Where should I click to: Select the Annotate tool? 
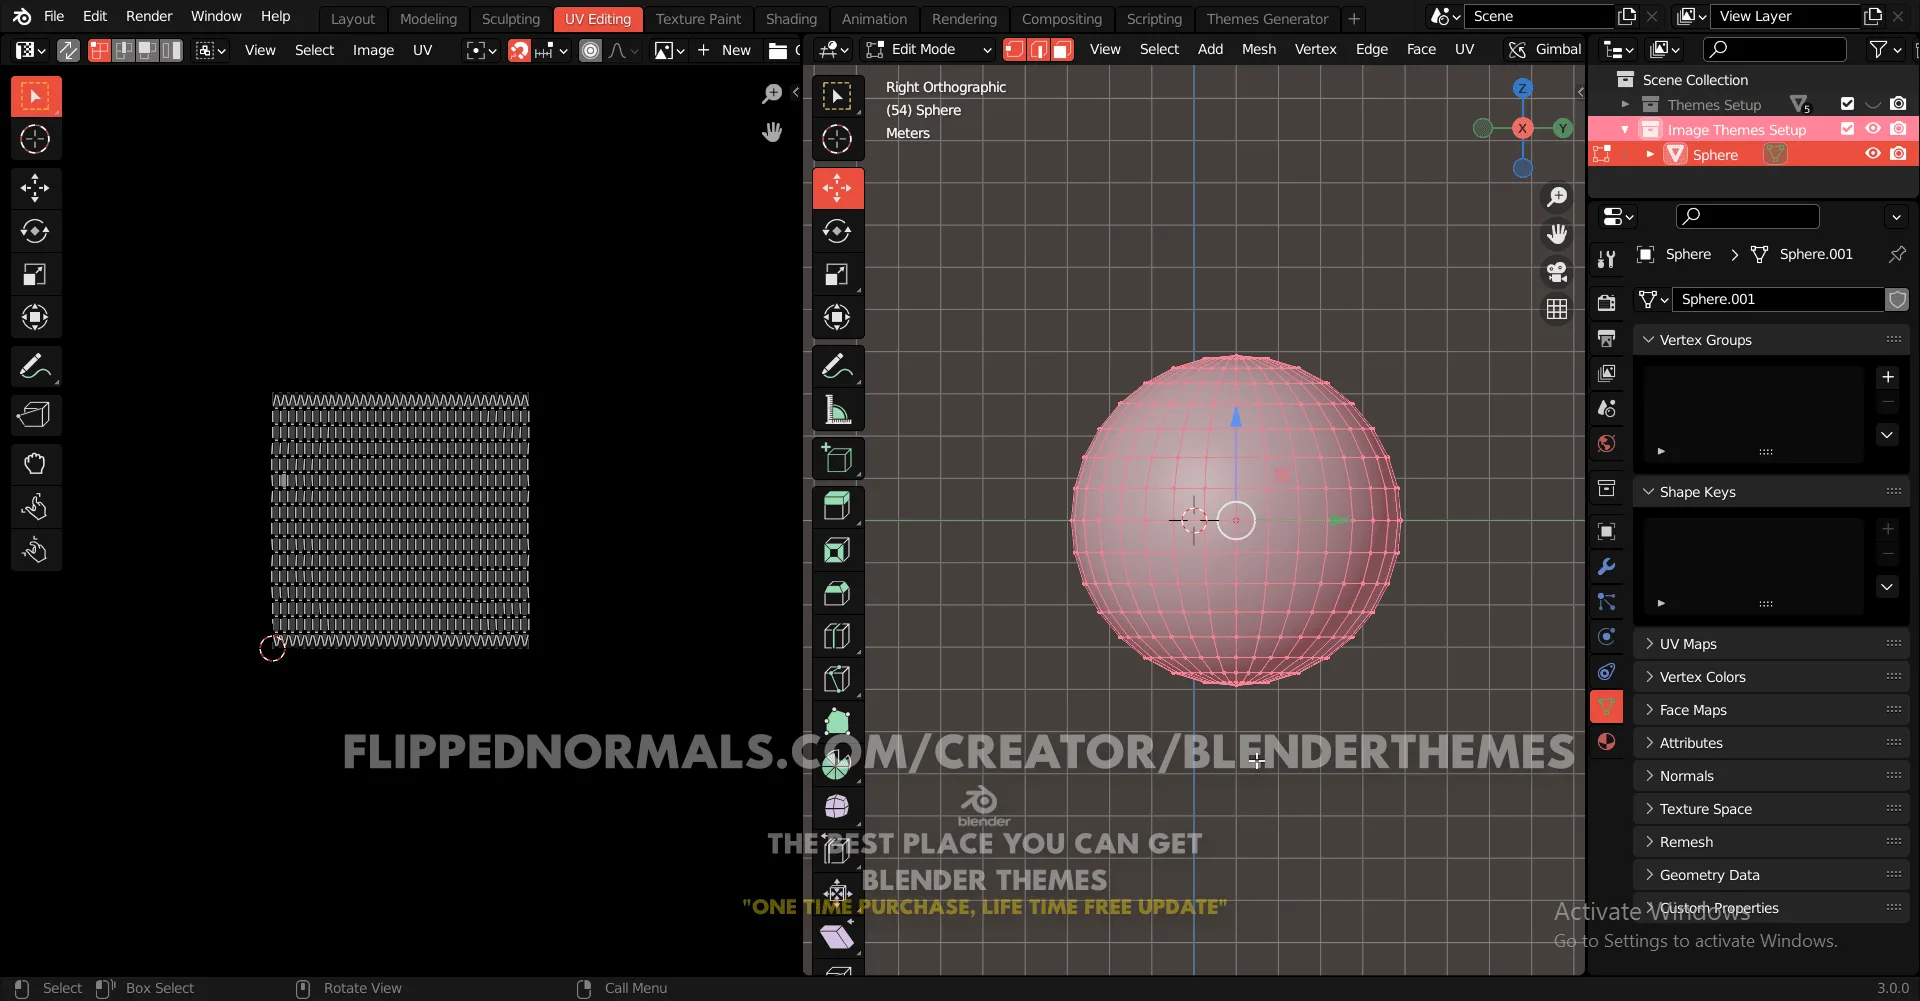(837, 366)
